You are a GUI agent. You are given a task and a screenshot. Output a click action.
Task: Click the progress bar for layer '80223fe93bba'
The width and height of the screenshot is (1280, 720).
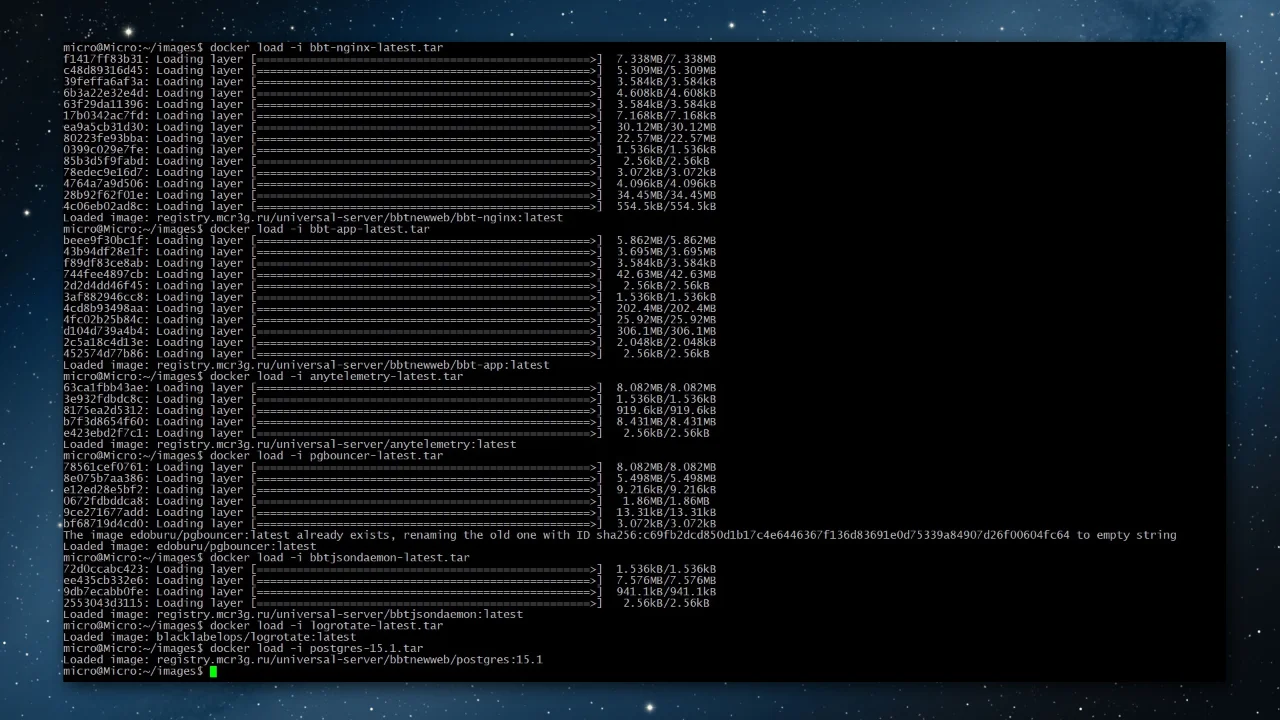point(426,138)
